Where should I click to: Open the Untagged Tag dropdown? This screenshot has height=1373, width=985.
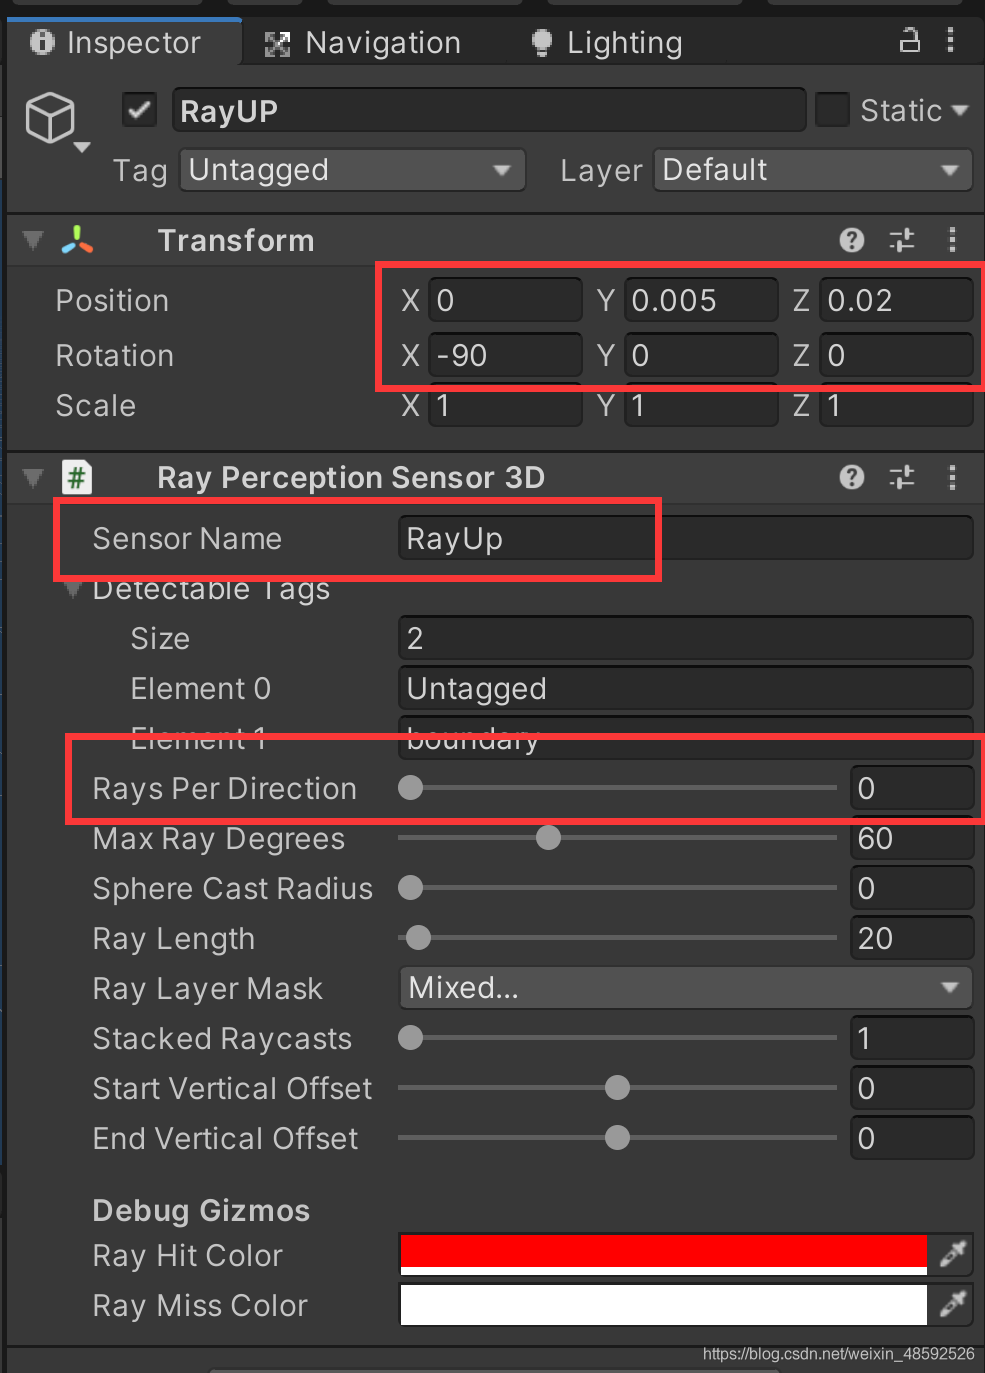tap(351, 170)
